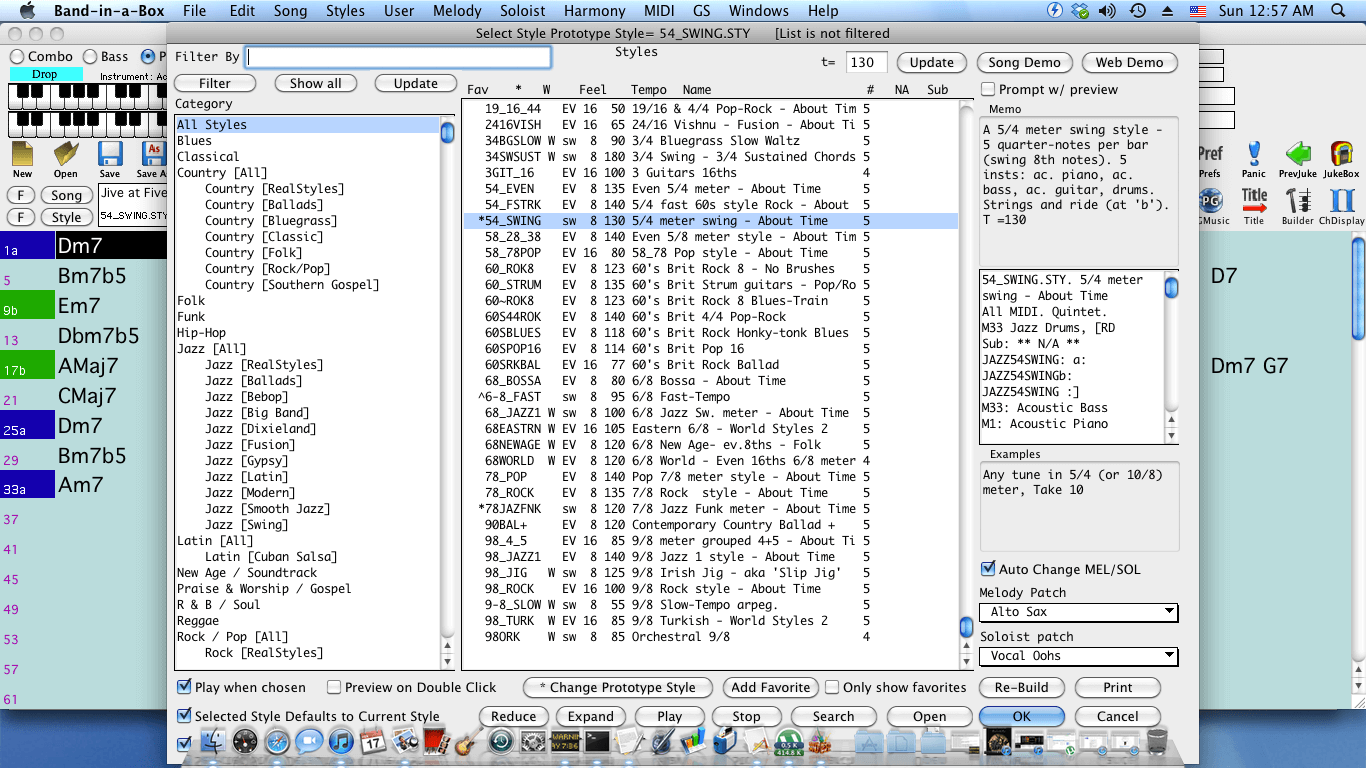Click the Song Demo button

(1024, 62)
